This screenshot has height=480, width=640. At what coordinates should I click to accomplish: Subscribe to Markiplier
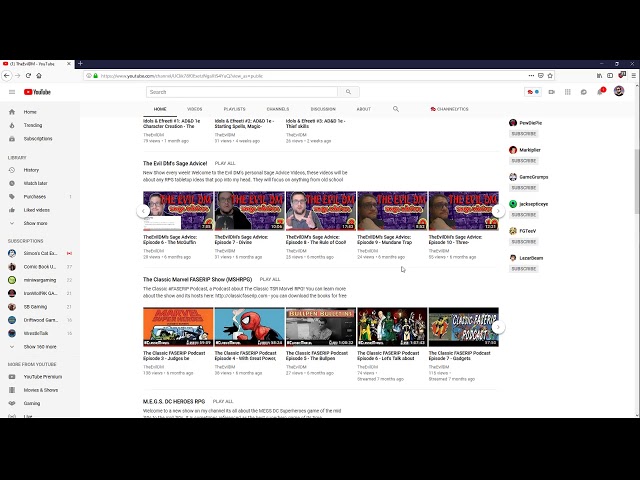(524, 161)
